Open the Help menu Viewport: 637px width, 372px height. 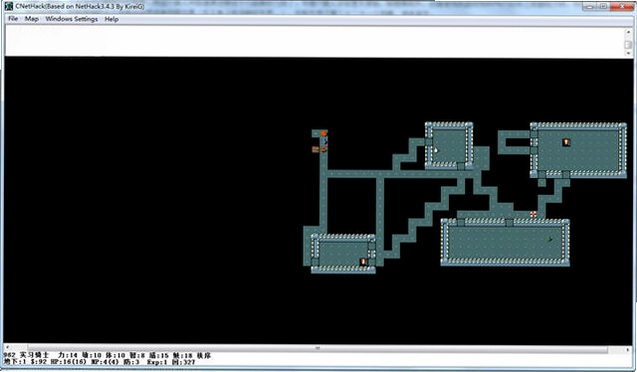point(111,19)
